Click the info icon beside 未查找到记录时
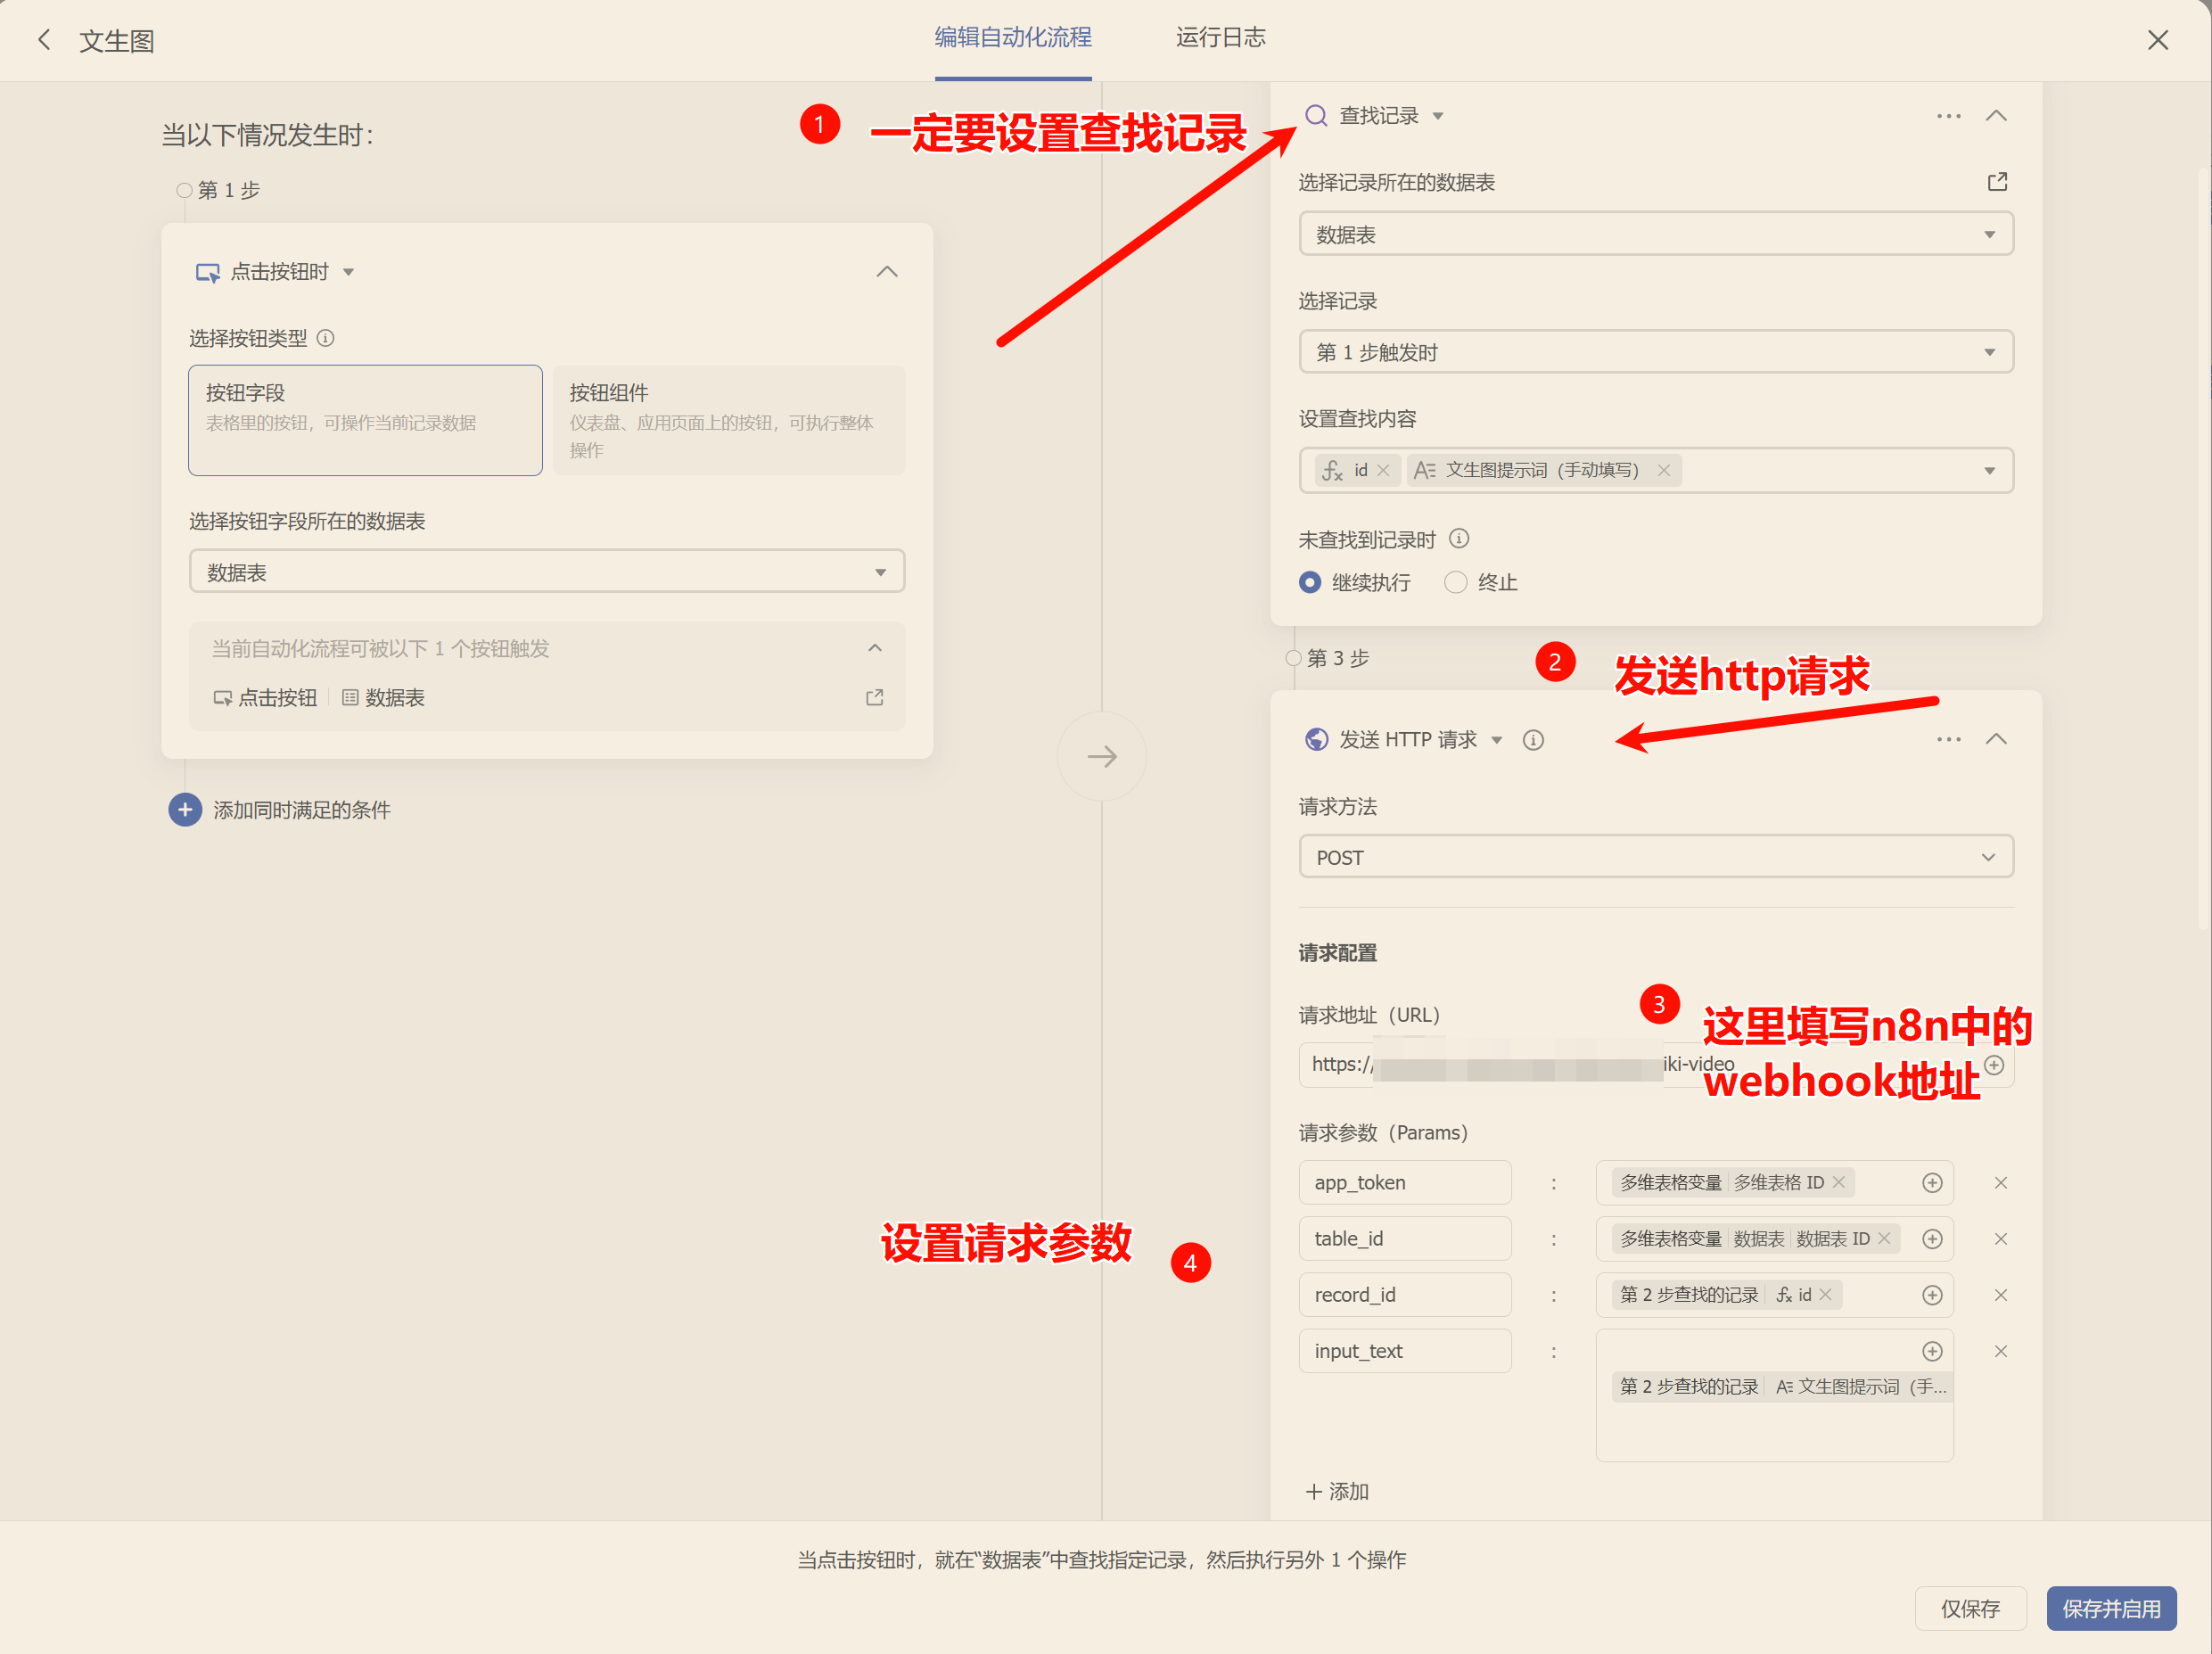Image resolution: width=2212 pixels, height=1654 pixels. [x=1459, y=538]
